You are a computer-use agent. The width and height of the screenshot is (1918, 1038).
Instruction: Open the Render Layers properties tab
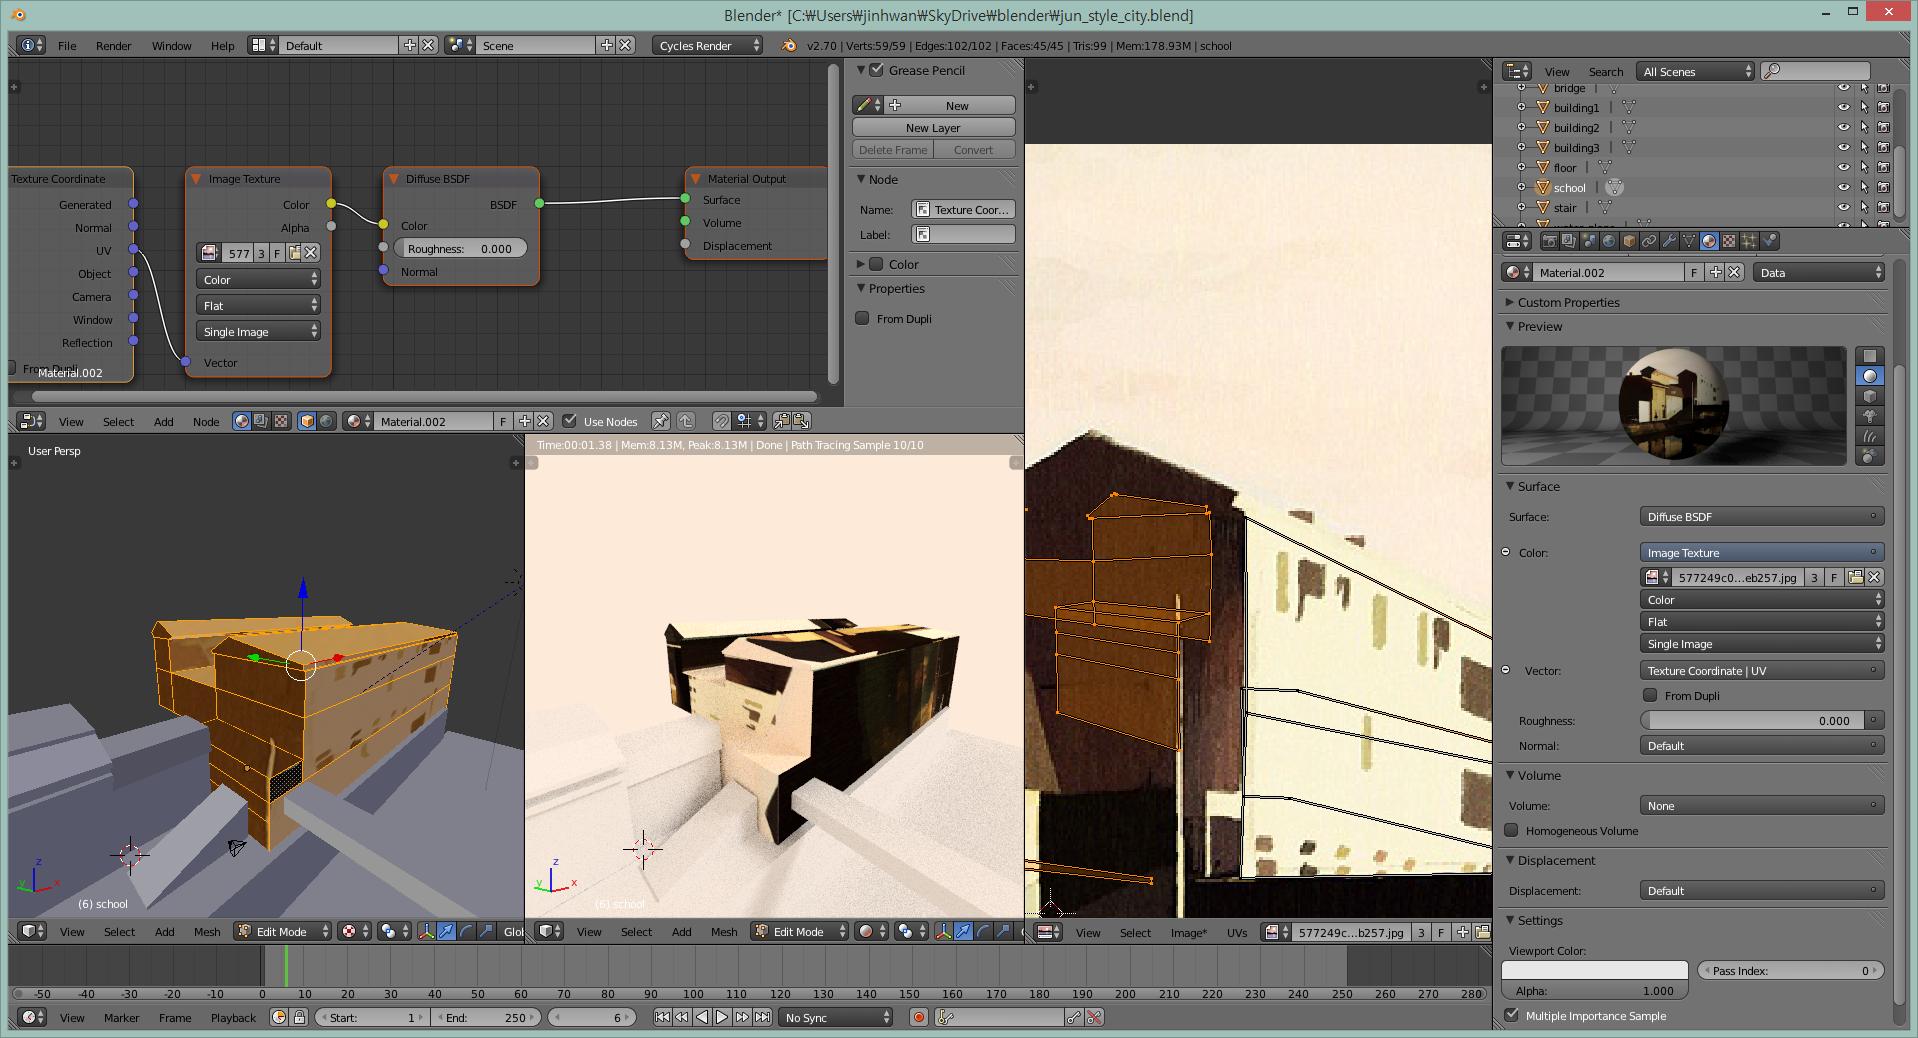[x=1569, y=241]
